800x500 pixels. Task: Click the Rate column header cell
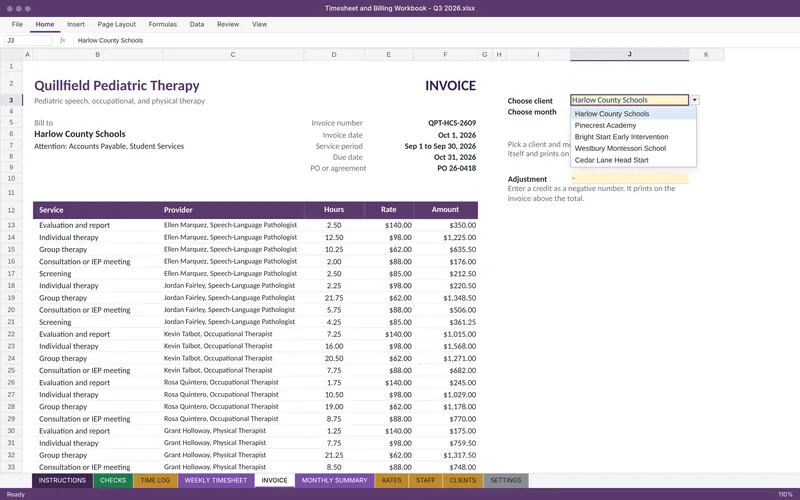point(389,210)
